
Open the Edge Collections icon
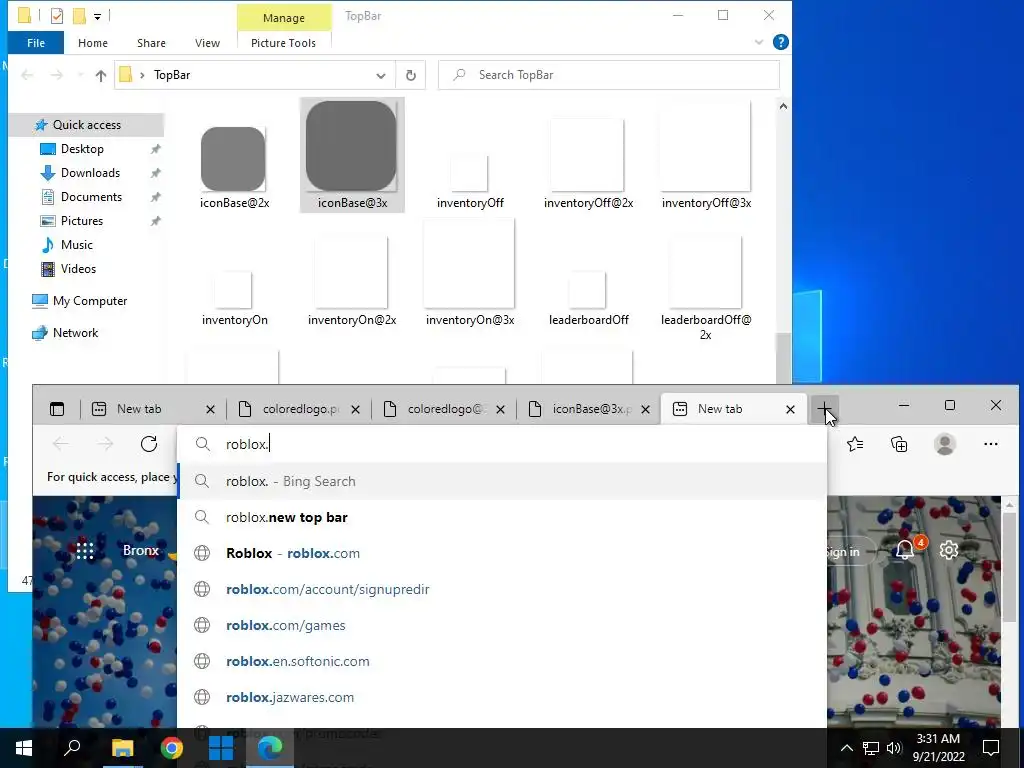coord(899,444)
